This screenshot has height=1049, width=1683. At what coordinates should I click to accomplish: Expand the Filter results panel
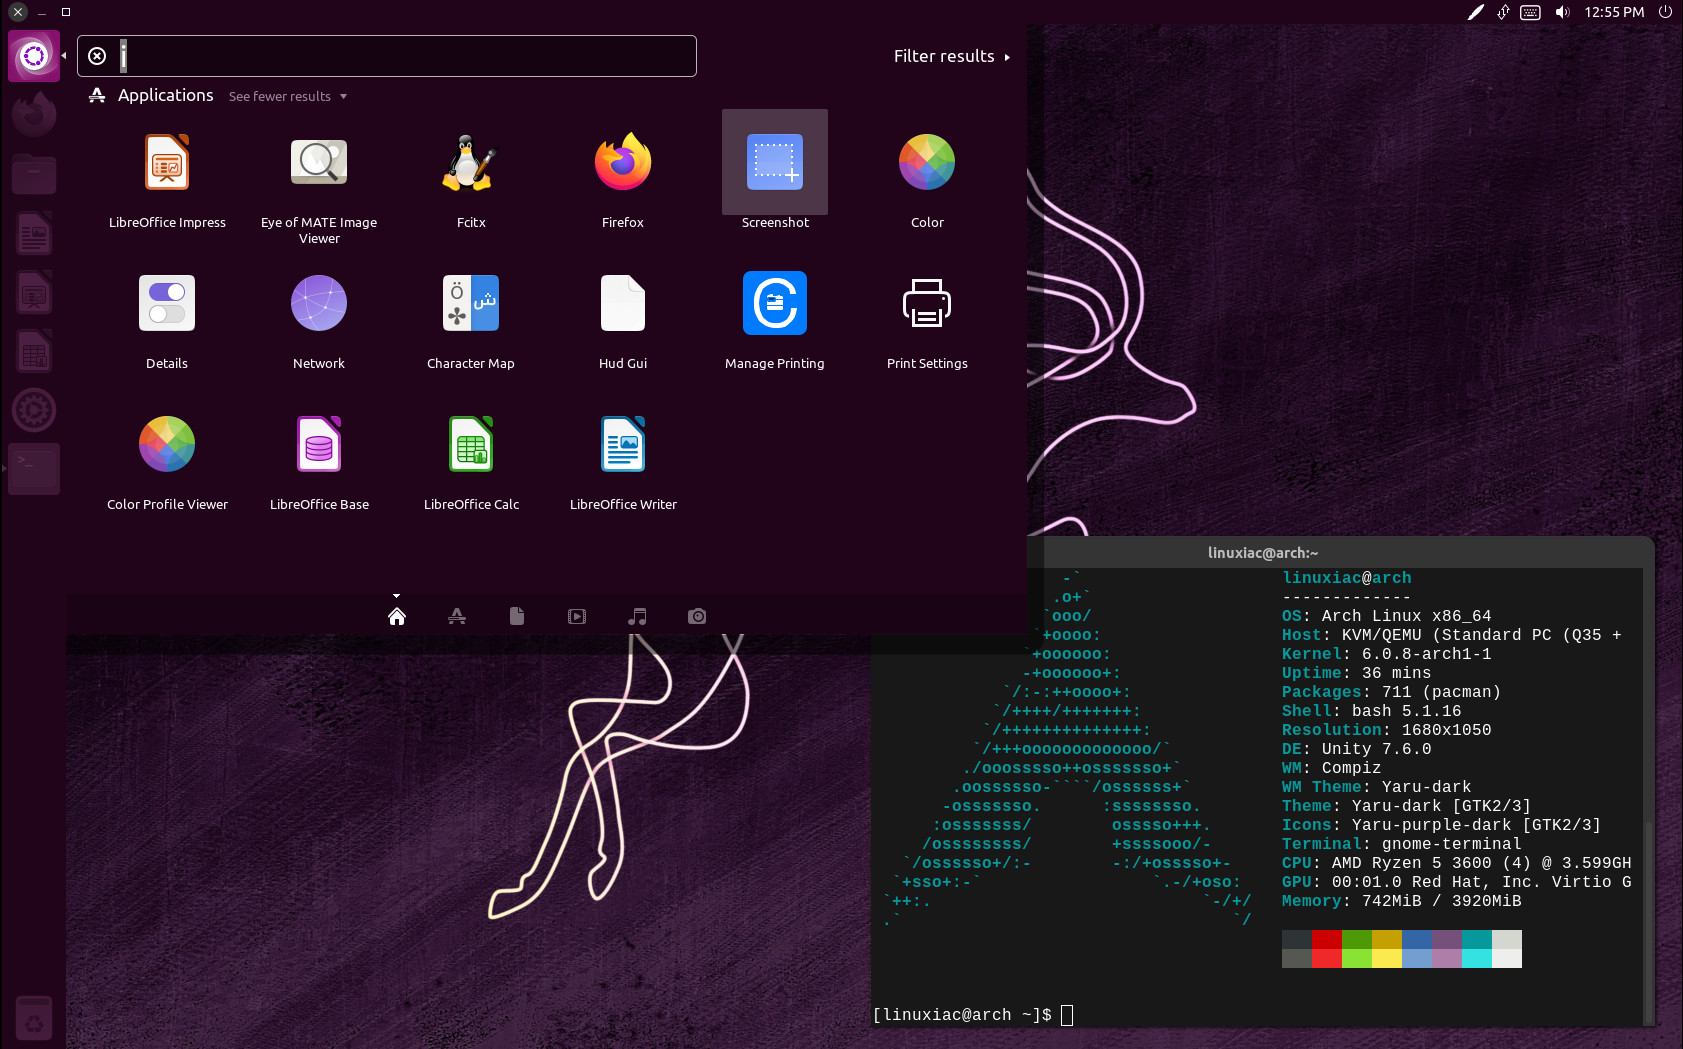(x=951, y=56)
